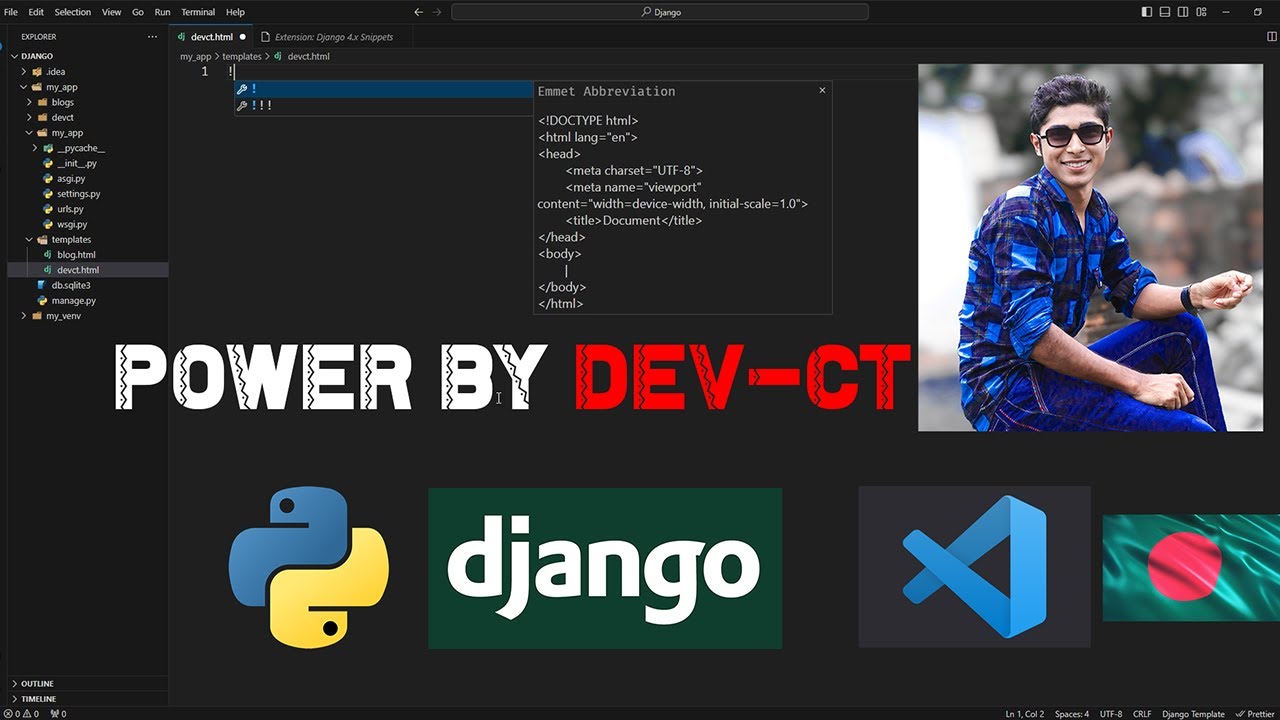
Task: Click Ln 1, Col 2 cursor position
Action: pyautogui.click(x=1025, y=714)
